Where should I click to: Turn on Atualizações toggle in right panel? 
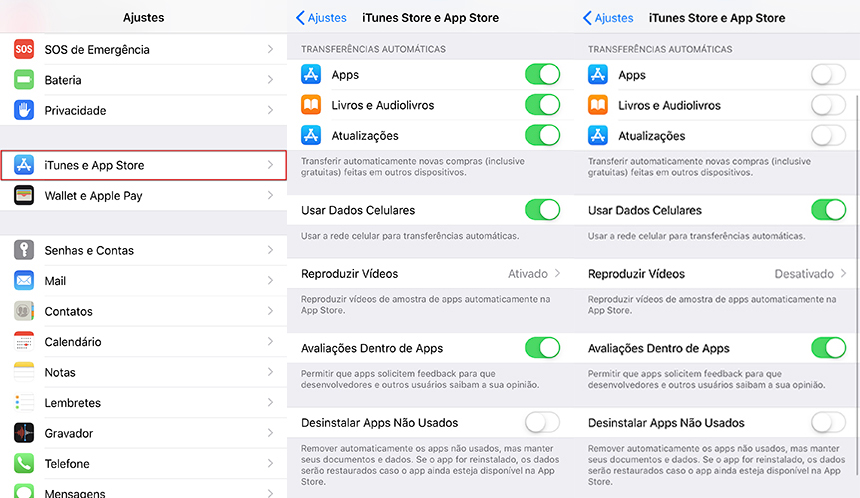click(x=829, y=135)
